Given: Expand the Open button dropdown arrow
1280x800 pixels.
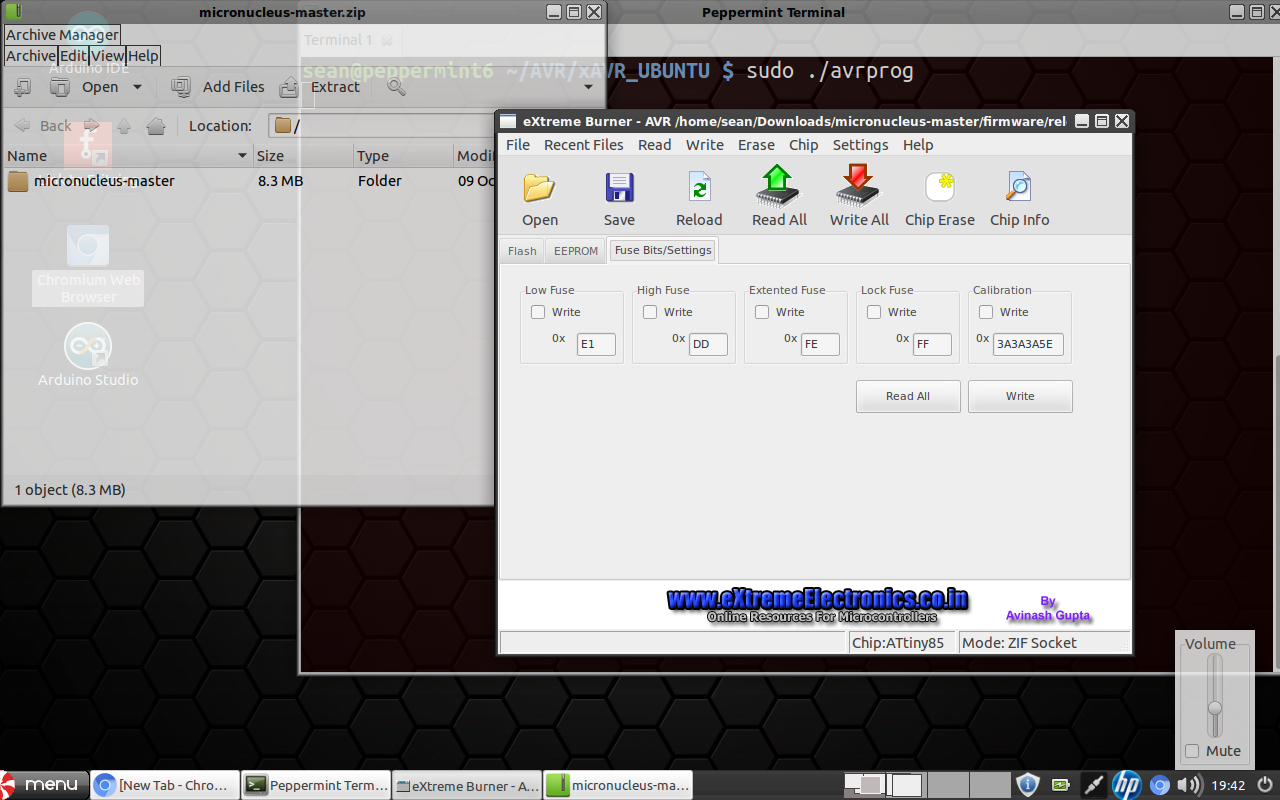Looking at the screenshot, I should [x=137, y=87].
